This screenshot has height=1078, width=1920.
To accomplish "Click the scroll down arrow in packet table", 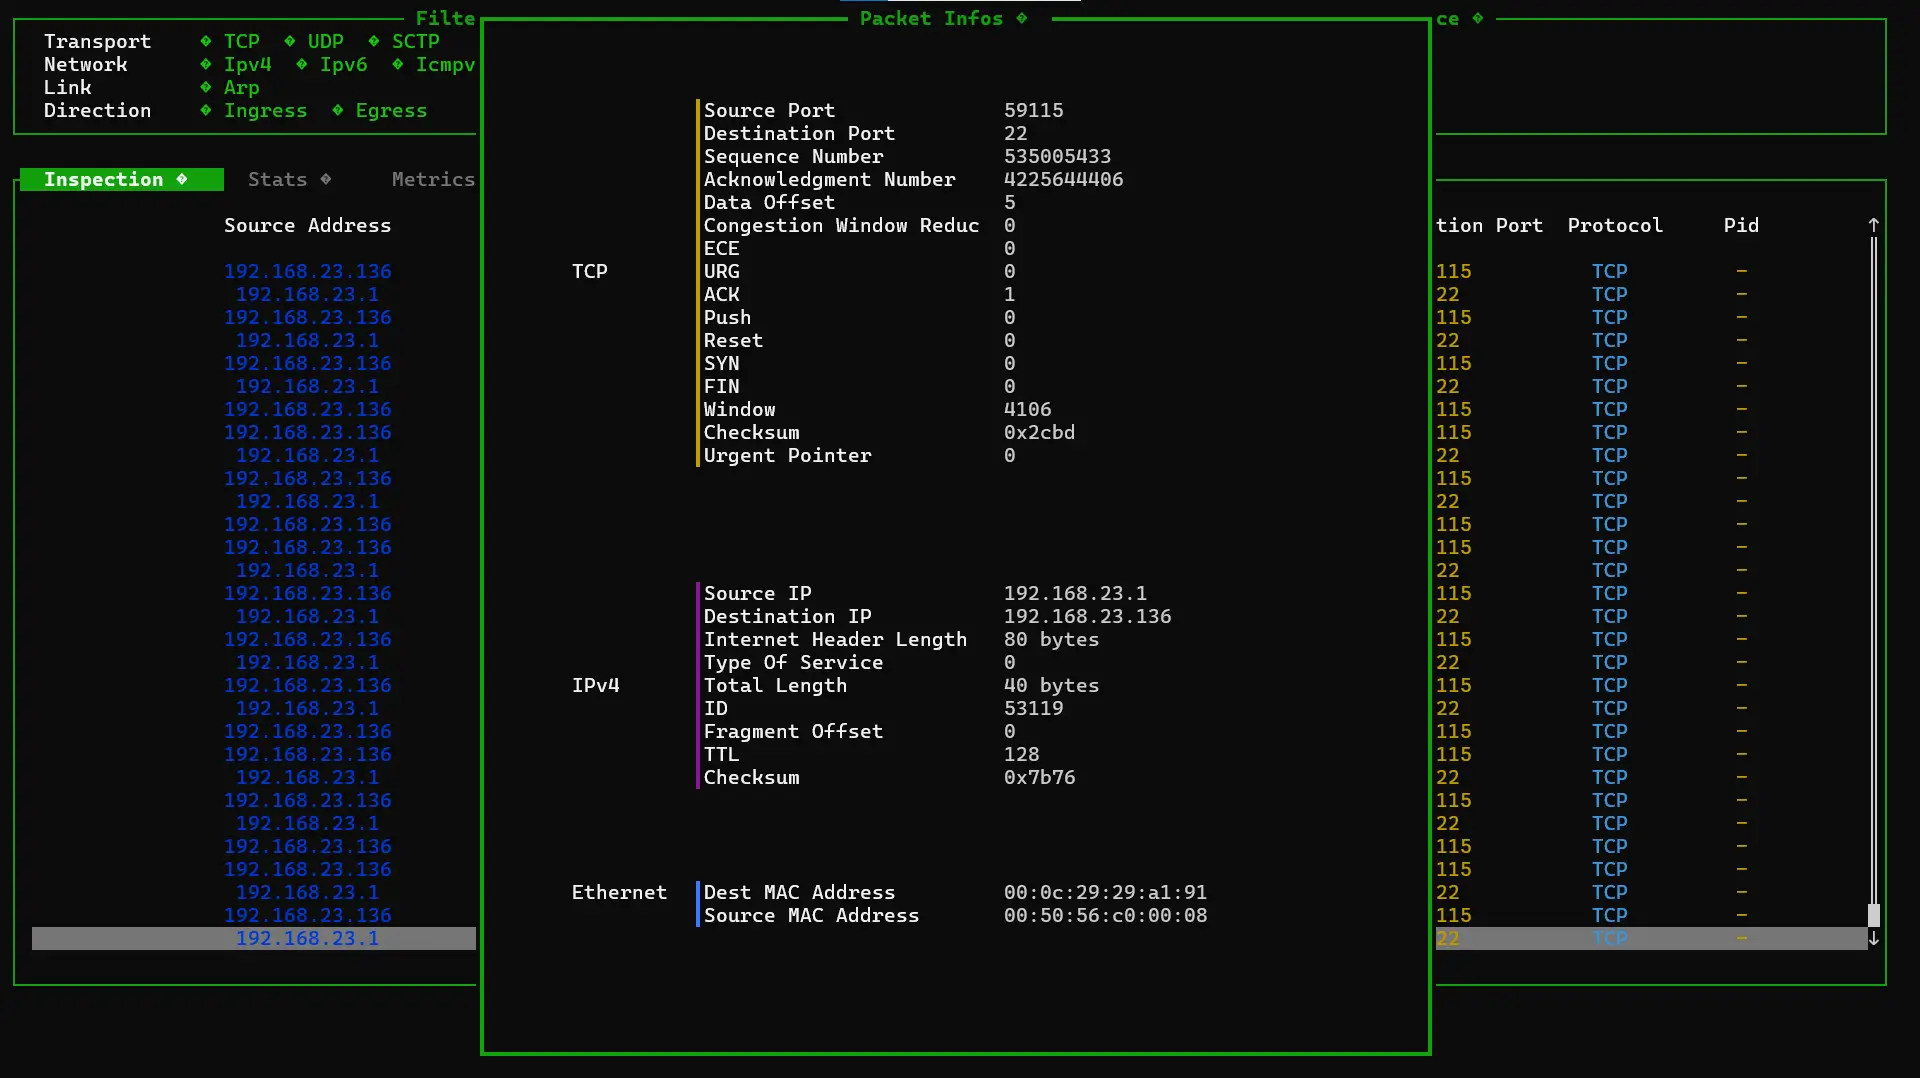I will pos(1873,939).
